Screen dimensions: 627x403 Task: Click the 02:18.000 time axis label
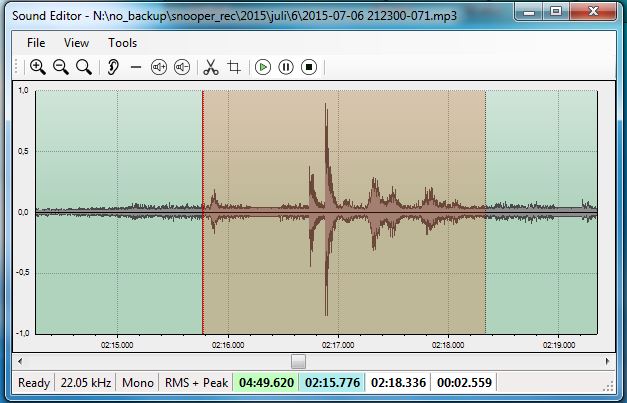coord(448,345)
